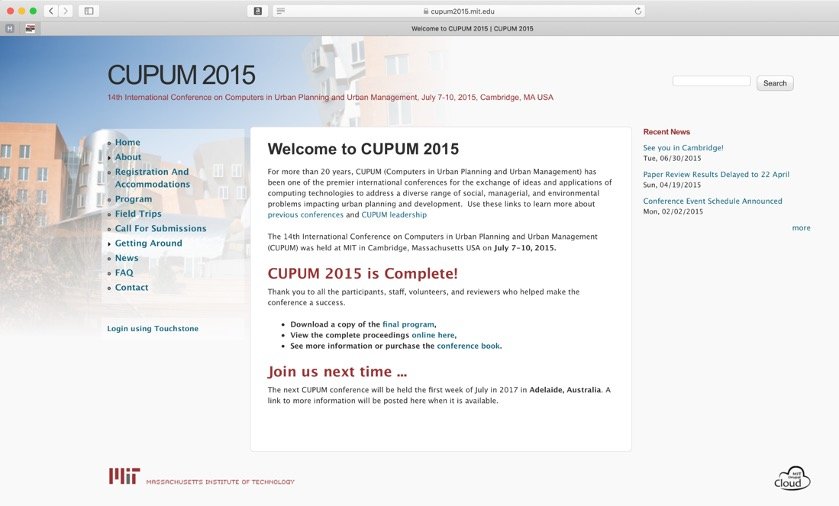Click the 14th International Conference subtitle text
Viewport: 839px width, 506px height.
pyautogui.click(x=330, y=97)
